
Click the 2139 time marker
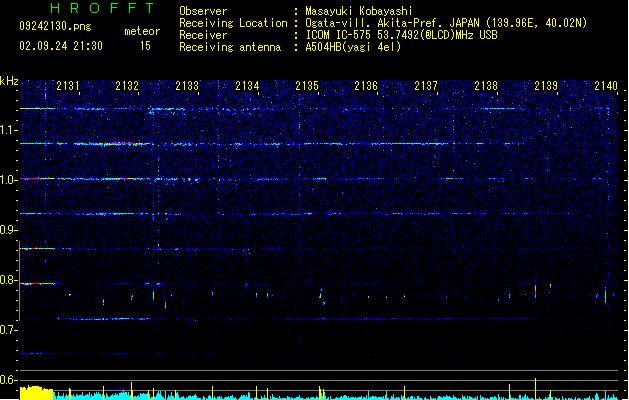click(546, 86)
